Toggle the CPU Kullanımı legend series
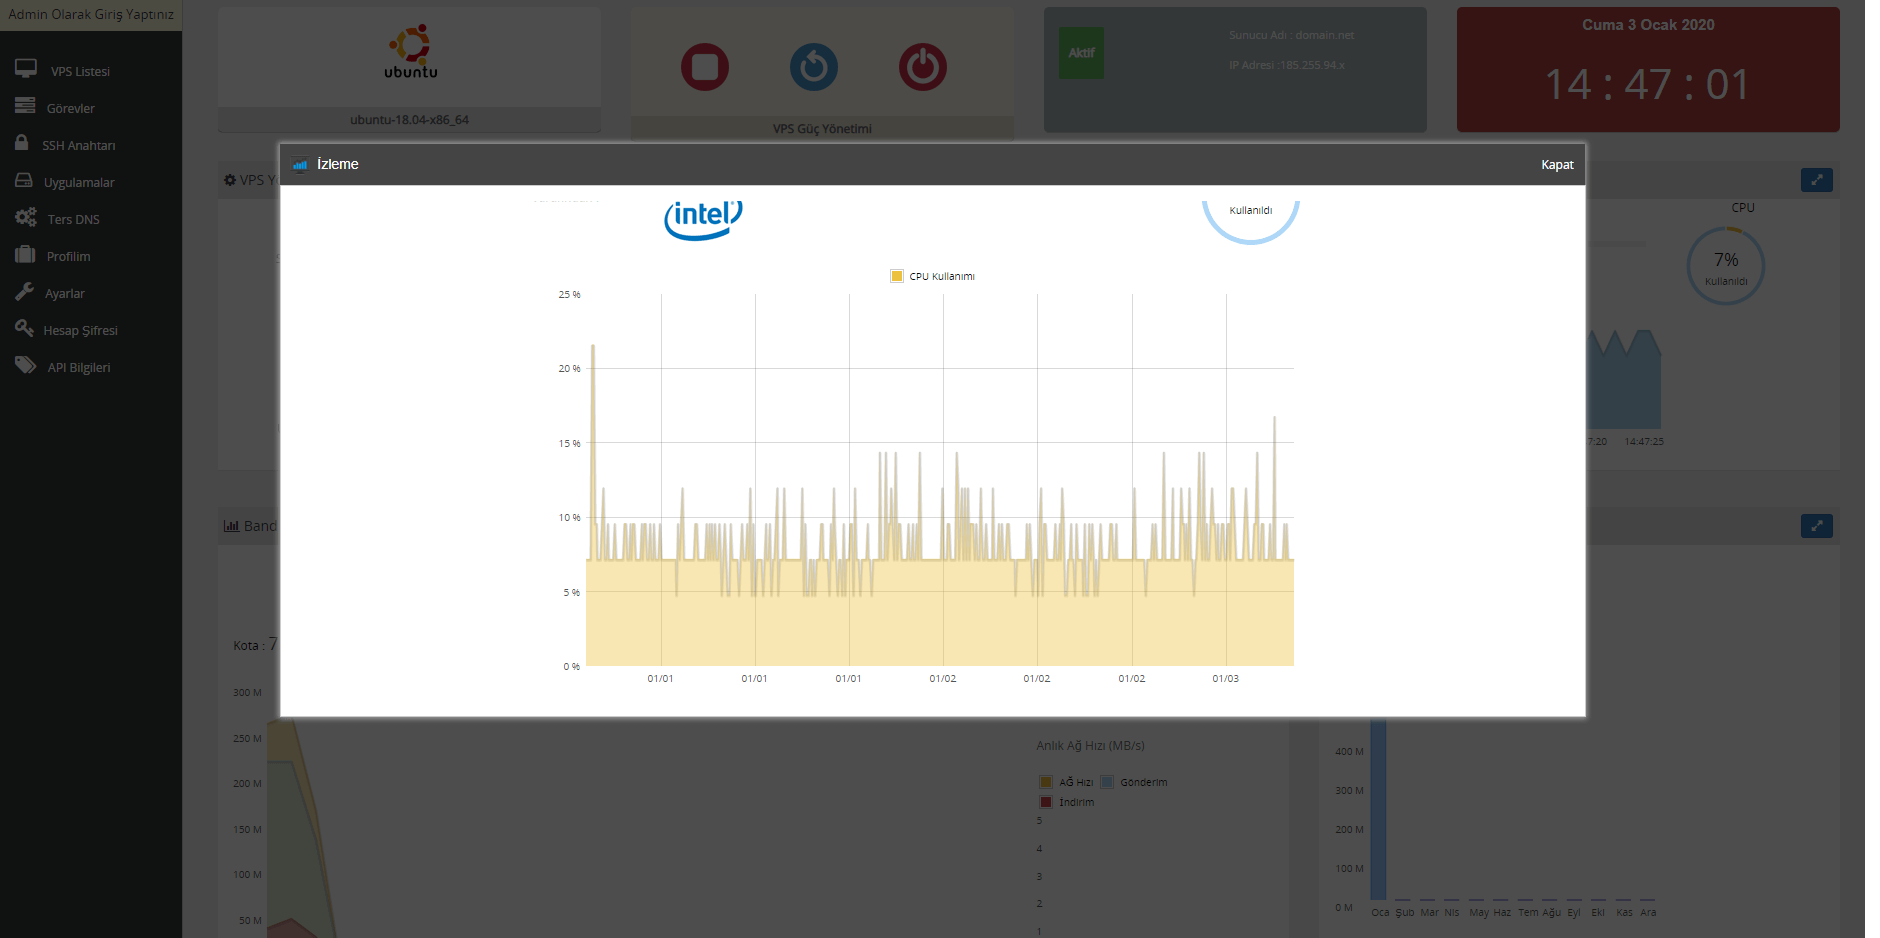 [x=933, y=276]
